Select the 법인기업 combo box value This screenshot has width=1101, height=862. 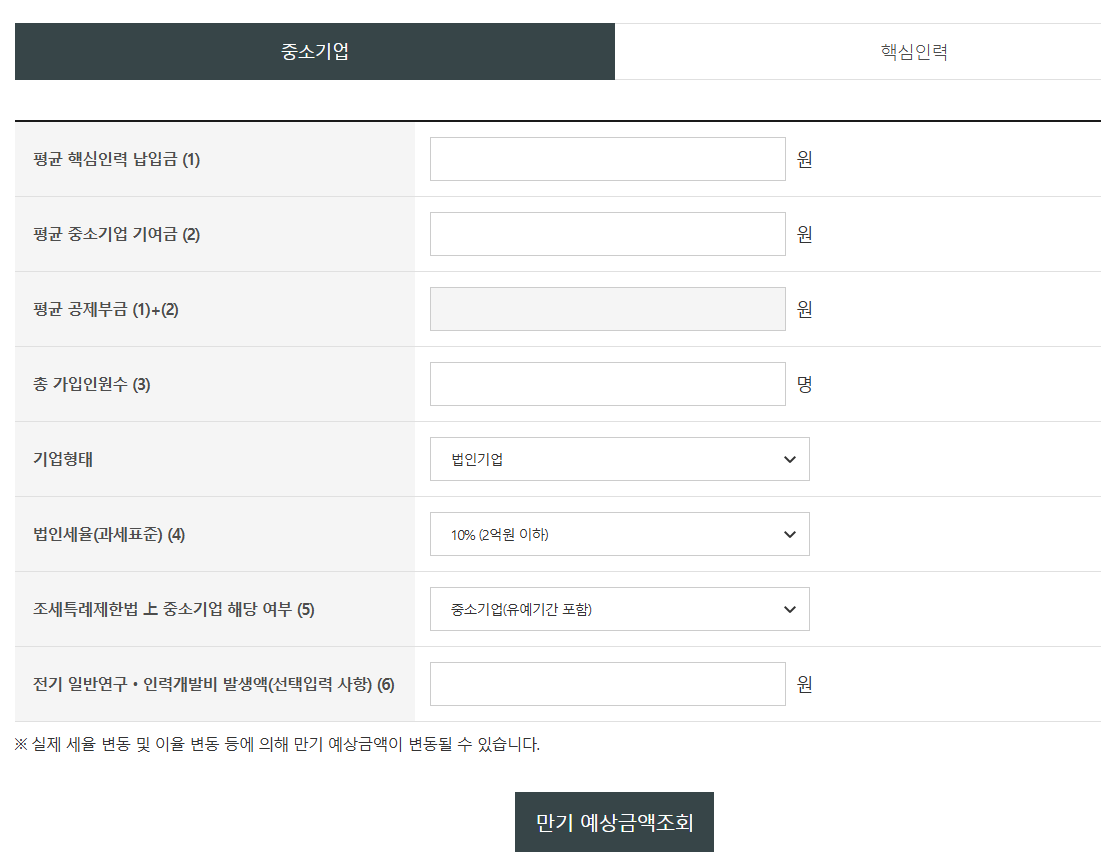619,459
